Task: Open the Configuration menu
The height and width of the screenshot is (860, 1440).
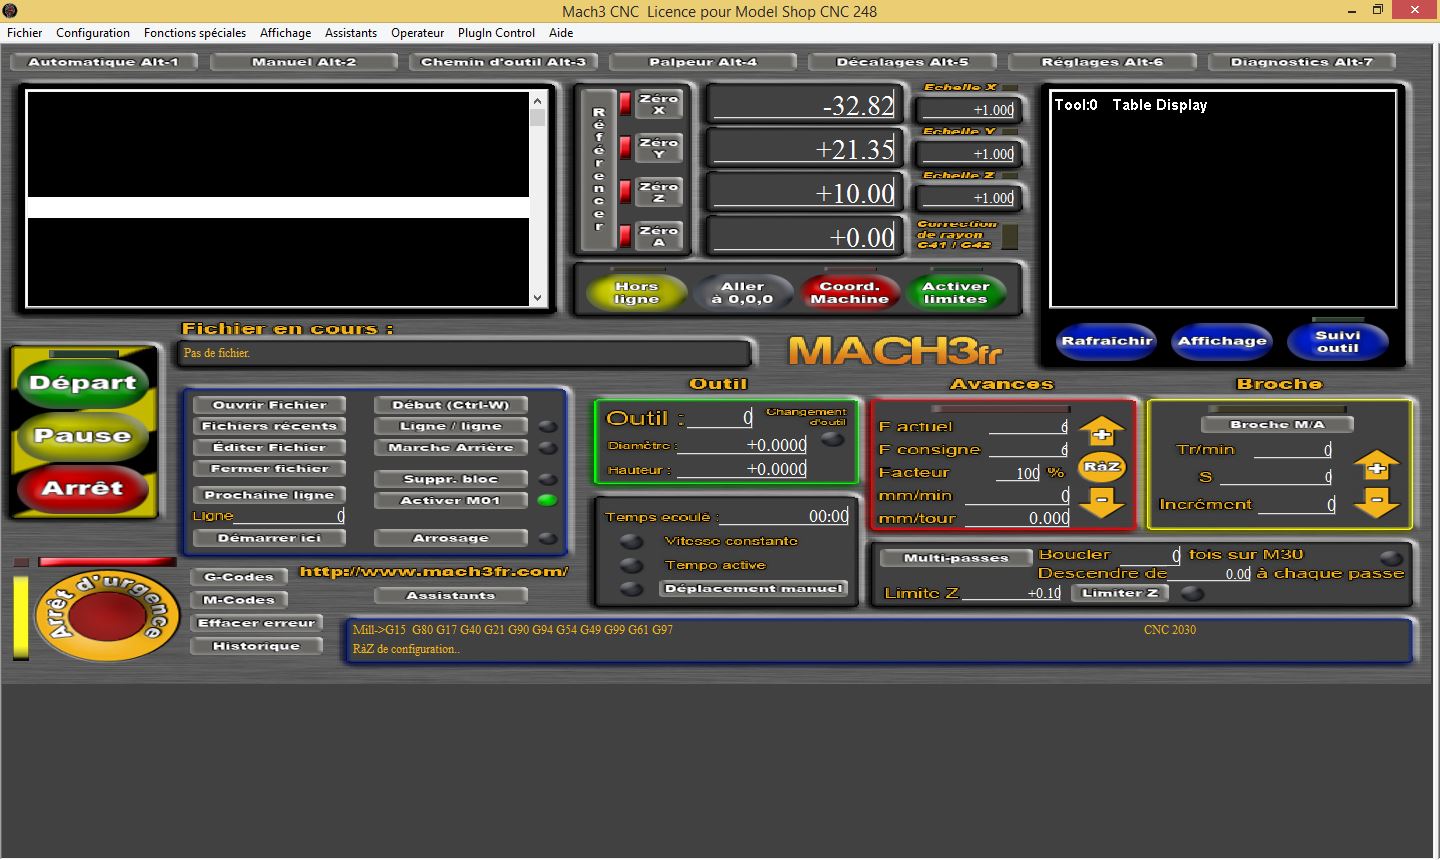Action: pyautogui.click(x=93, y=33)
